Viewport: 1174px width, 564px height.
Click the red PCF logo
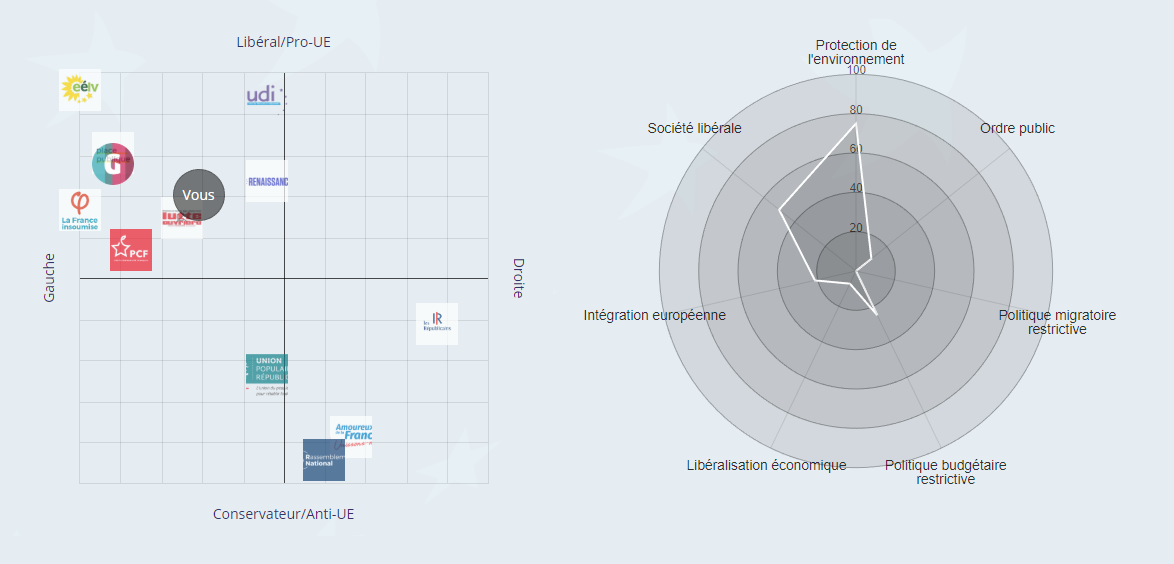[131, 250]
